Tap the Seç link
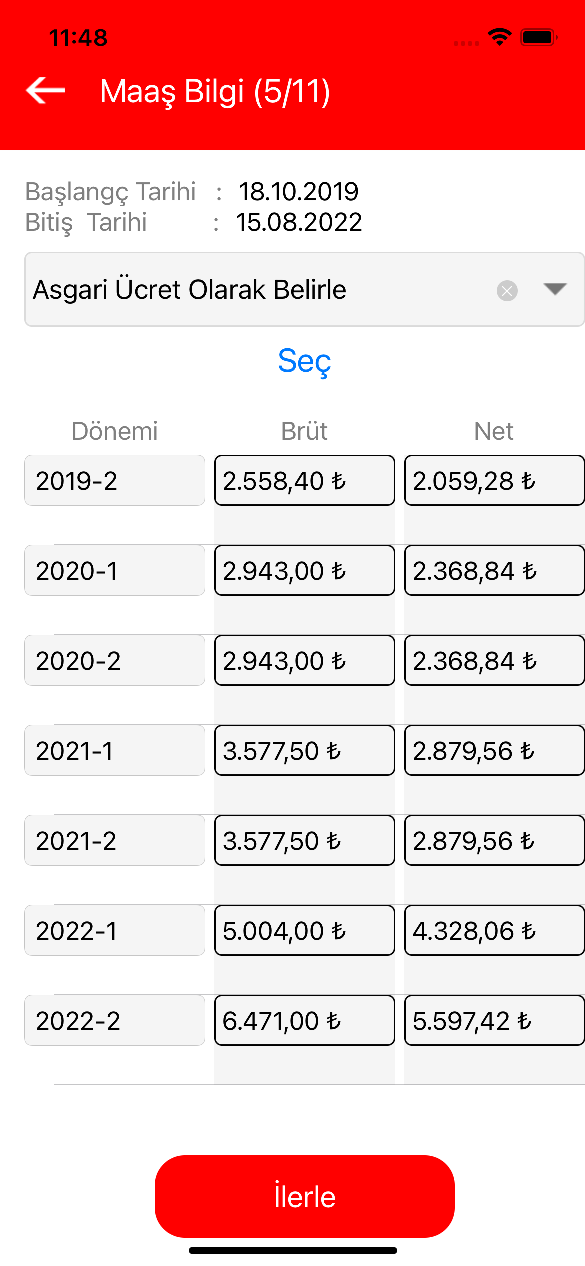585x1266 pixels. pos(304,361)
